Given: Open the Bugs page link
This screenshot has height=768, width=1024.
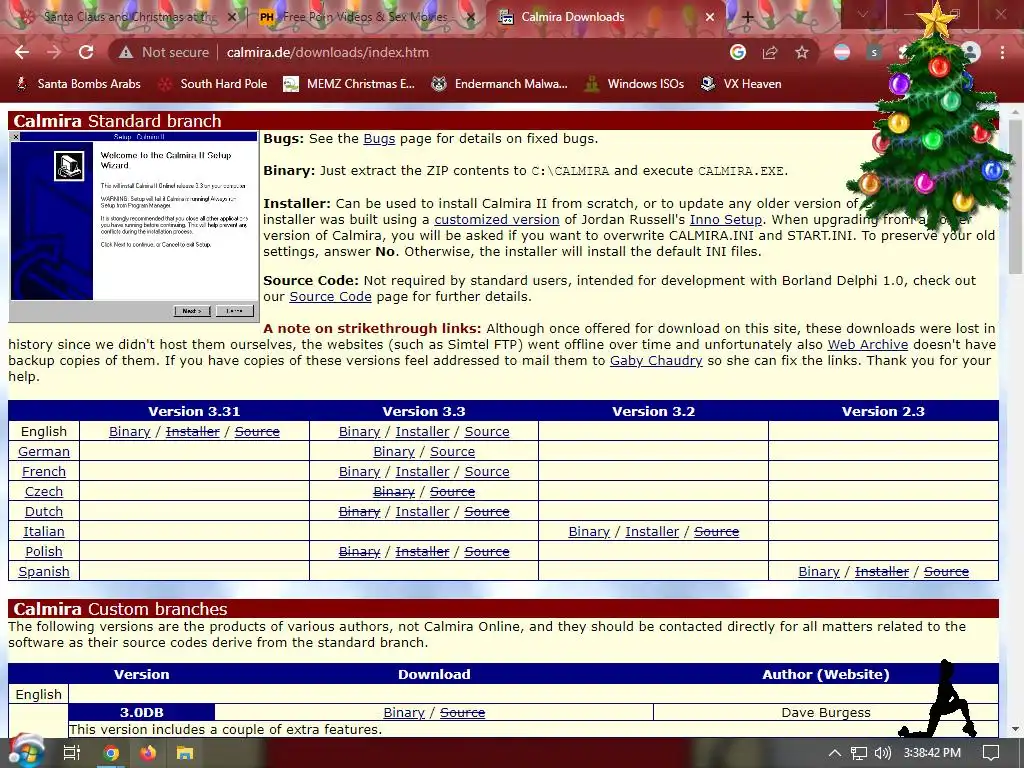Looking at the screenshot, I should pyautogui.click(x=379, y=138).
